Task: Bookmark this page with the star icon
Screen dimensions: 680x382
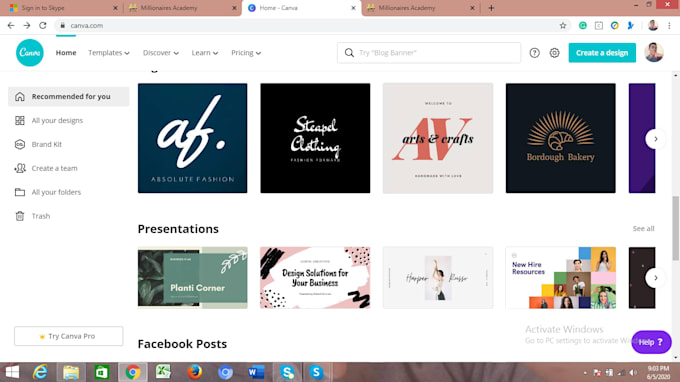Action: tap(563, 26)
